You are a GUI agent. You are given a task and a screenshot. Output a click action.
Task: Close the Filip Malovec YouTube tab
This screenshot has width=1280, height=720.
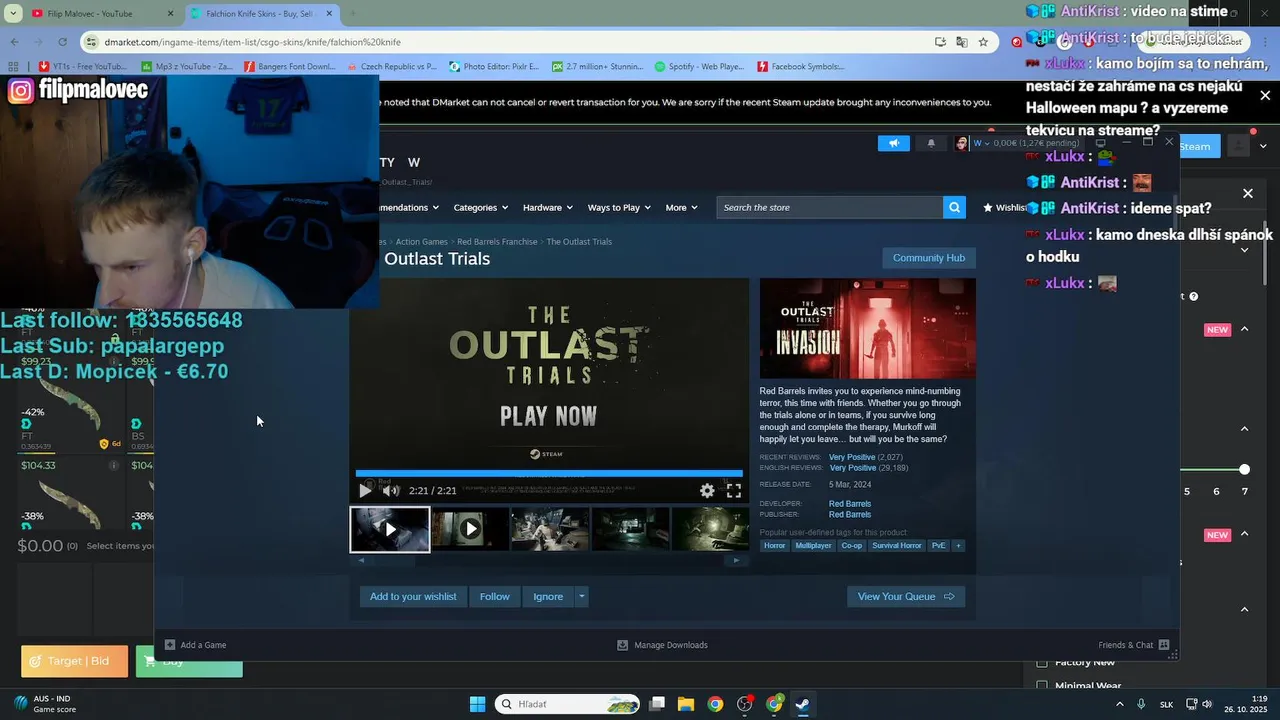[170, 14]
